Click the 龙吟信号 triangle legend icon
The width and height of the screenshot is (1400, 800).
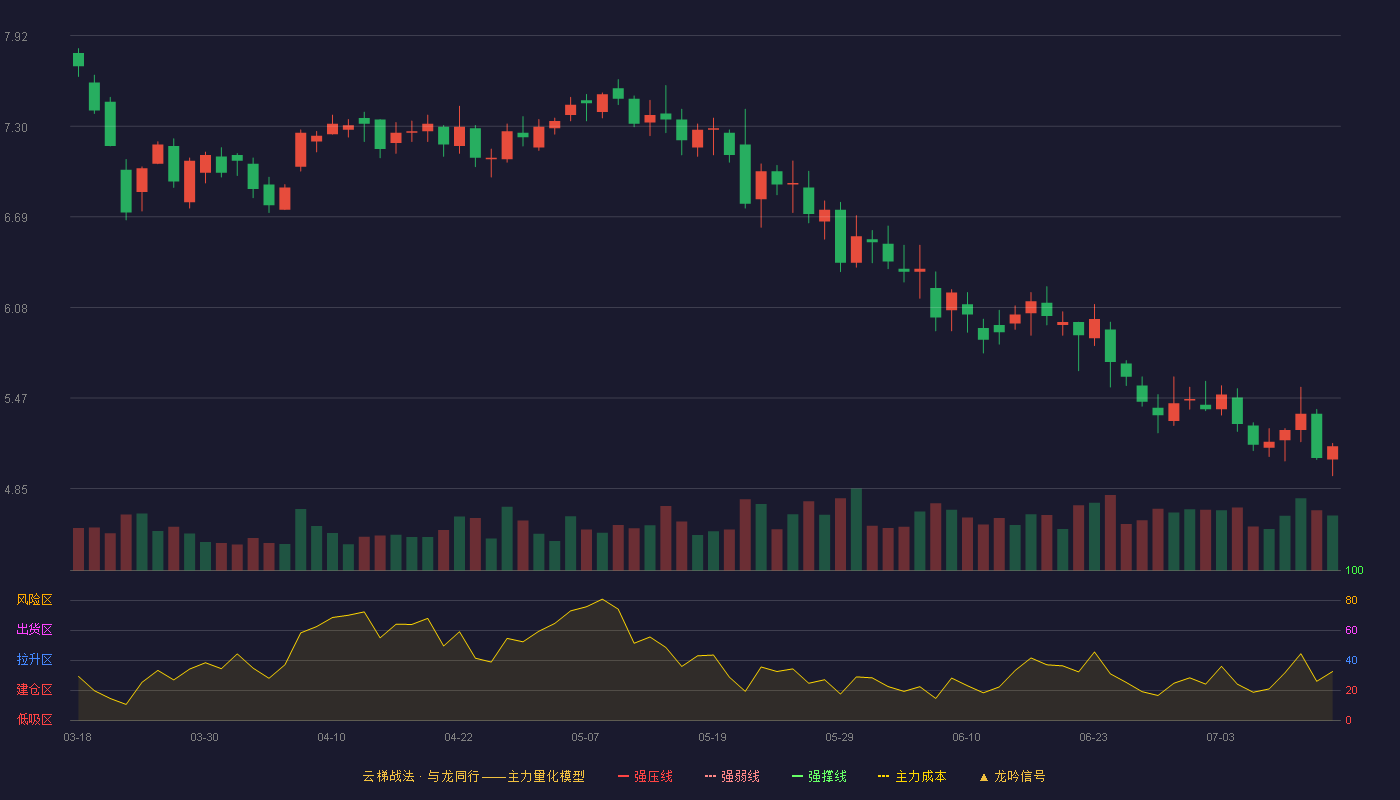click(984, 777)
